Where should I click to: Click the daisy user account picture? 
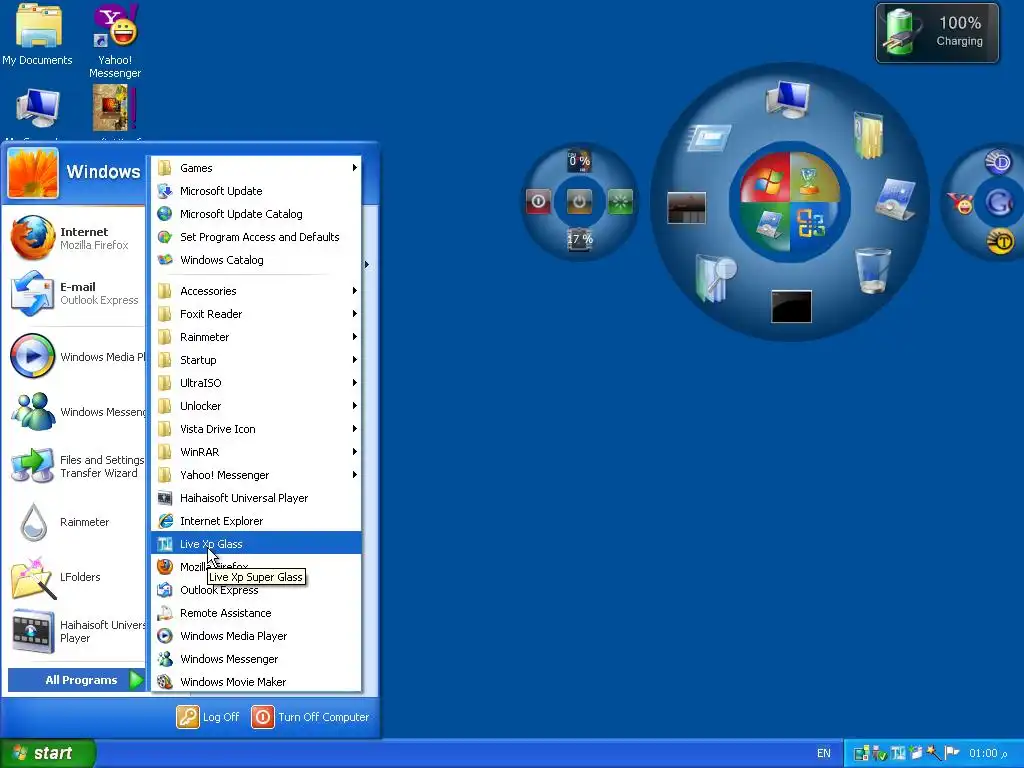[x=33, y=172]
